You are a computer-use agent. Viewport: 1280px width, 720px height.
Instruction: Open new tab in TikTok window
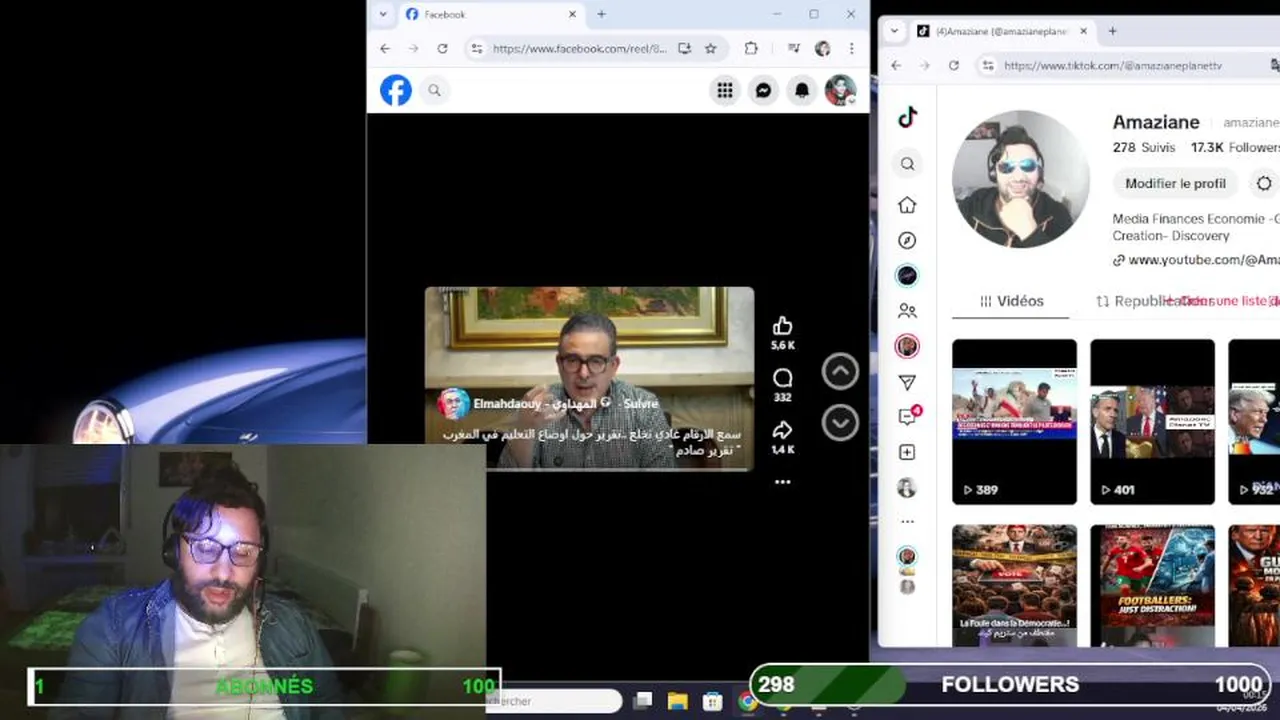(x=1112, y=31)
